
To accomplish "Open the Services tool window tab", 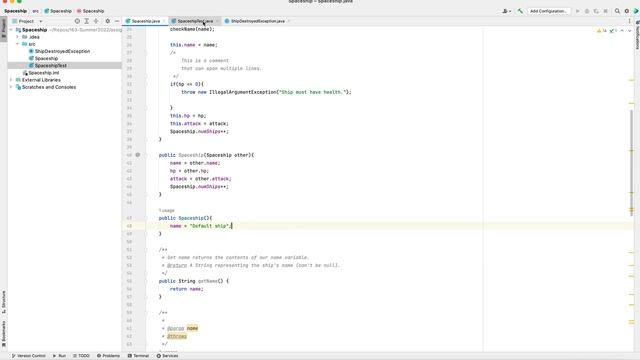I will tap(167, 356).
